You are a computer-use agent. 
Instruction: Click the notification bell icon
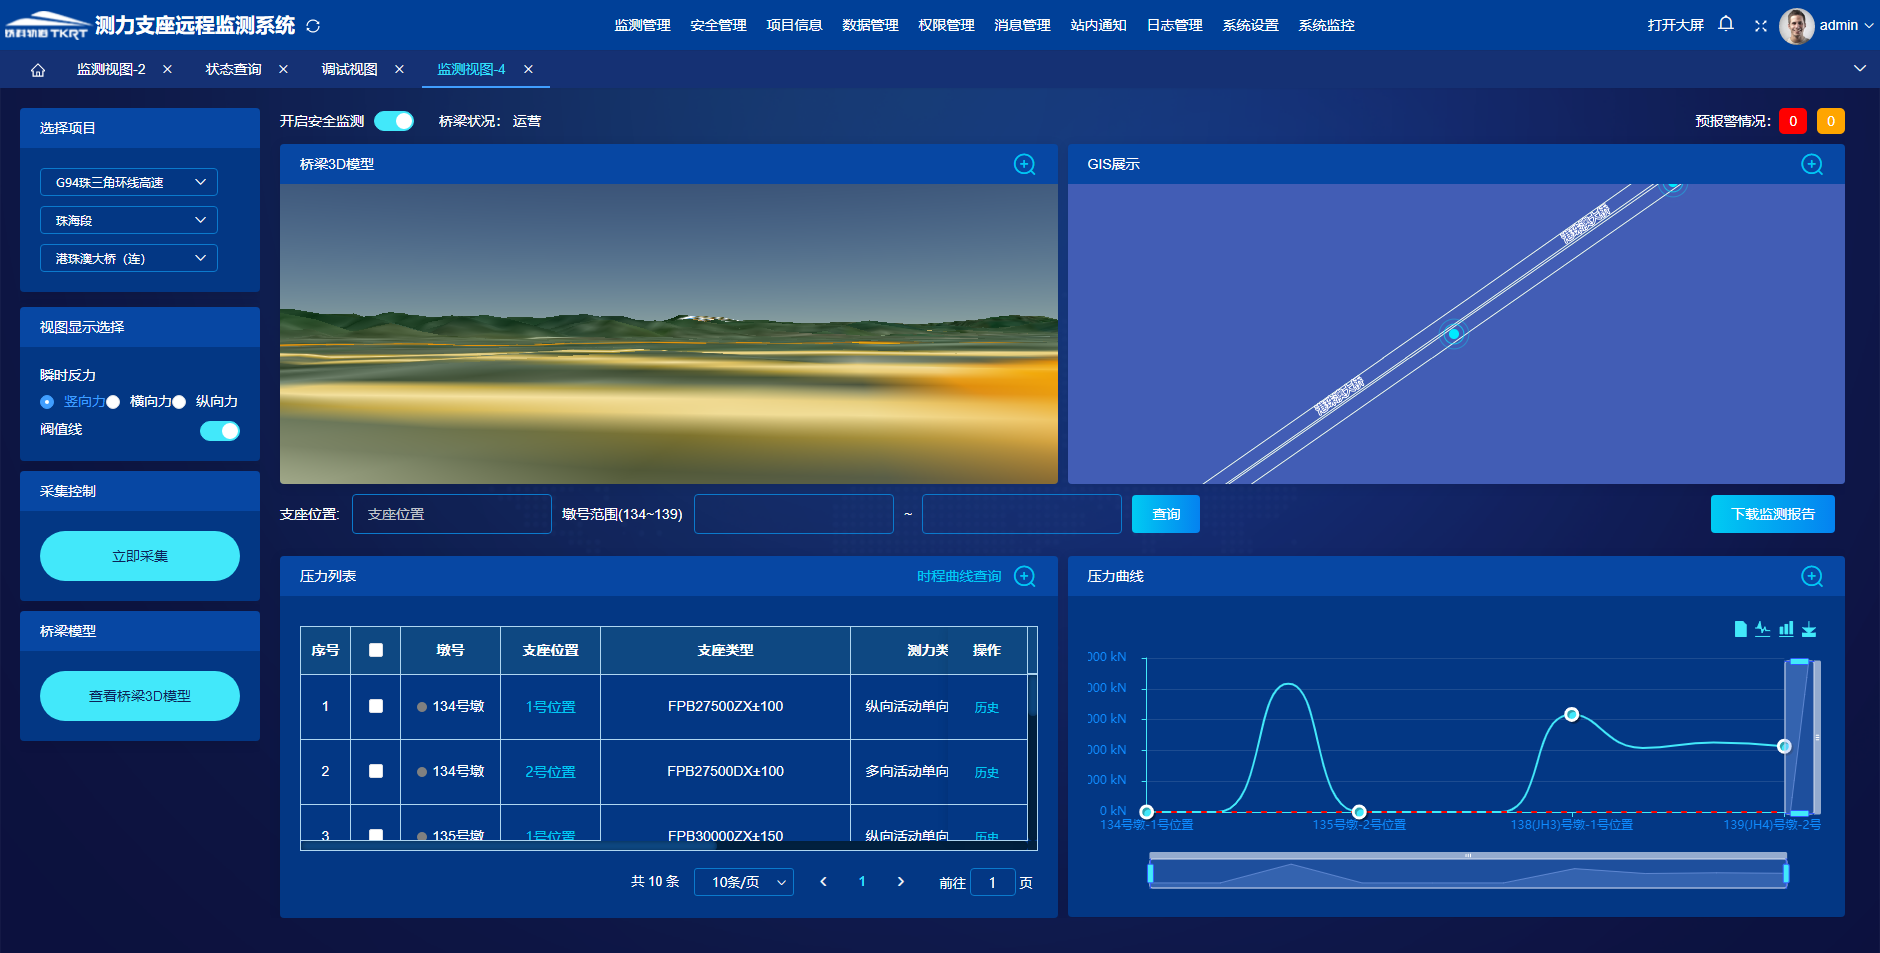pos(1725,24)
